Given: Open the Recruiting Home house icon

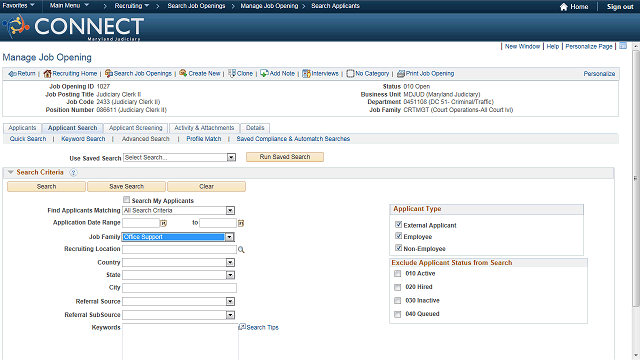Looking at the screenshot, I should click(47, 73).
